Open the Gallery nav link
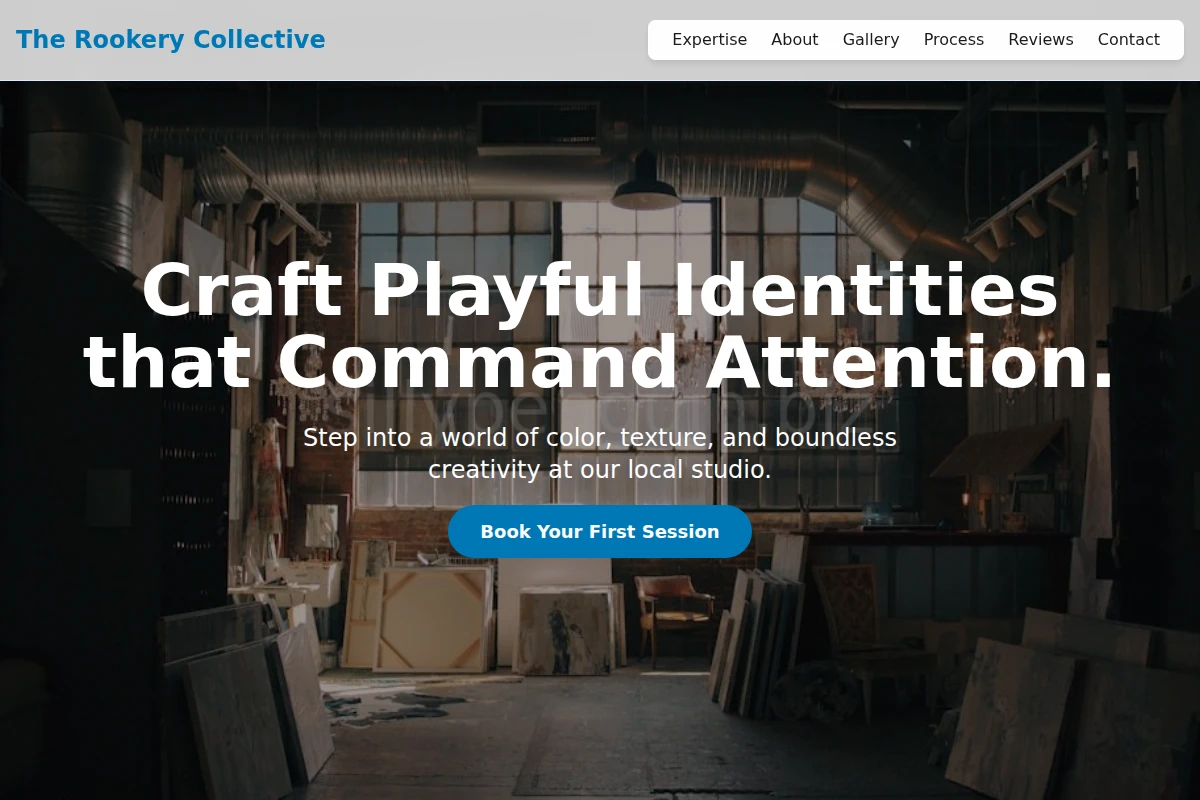 (x=871, y=40)
